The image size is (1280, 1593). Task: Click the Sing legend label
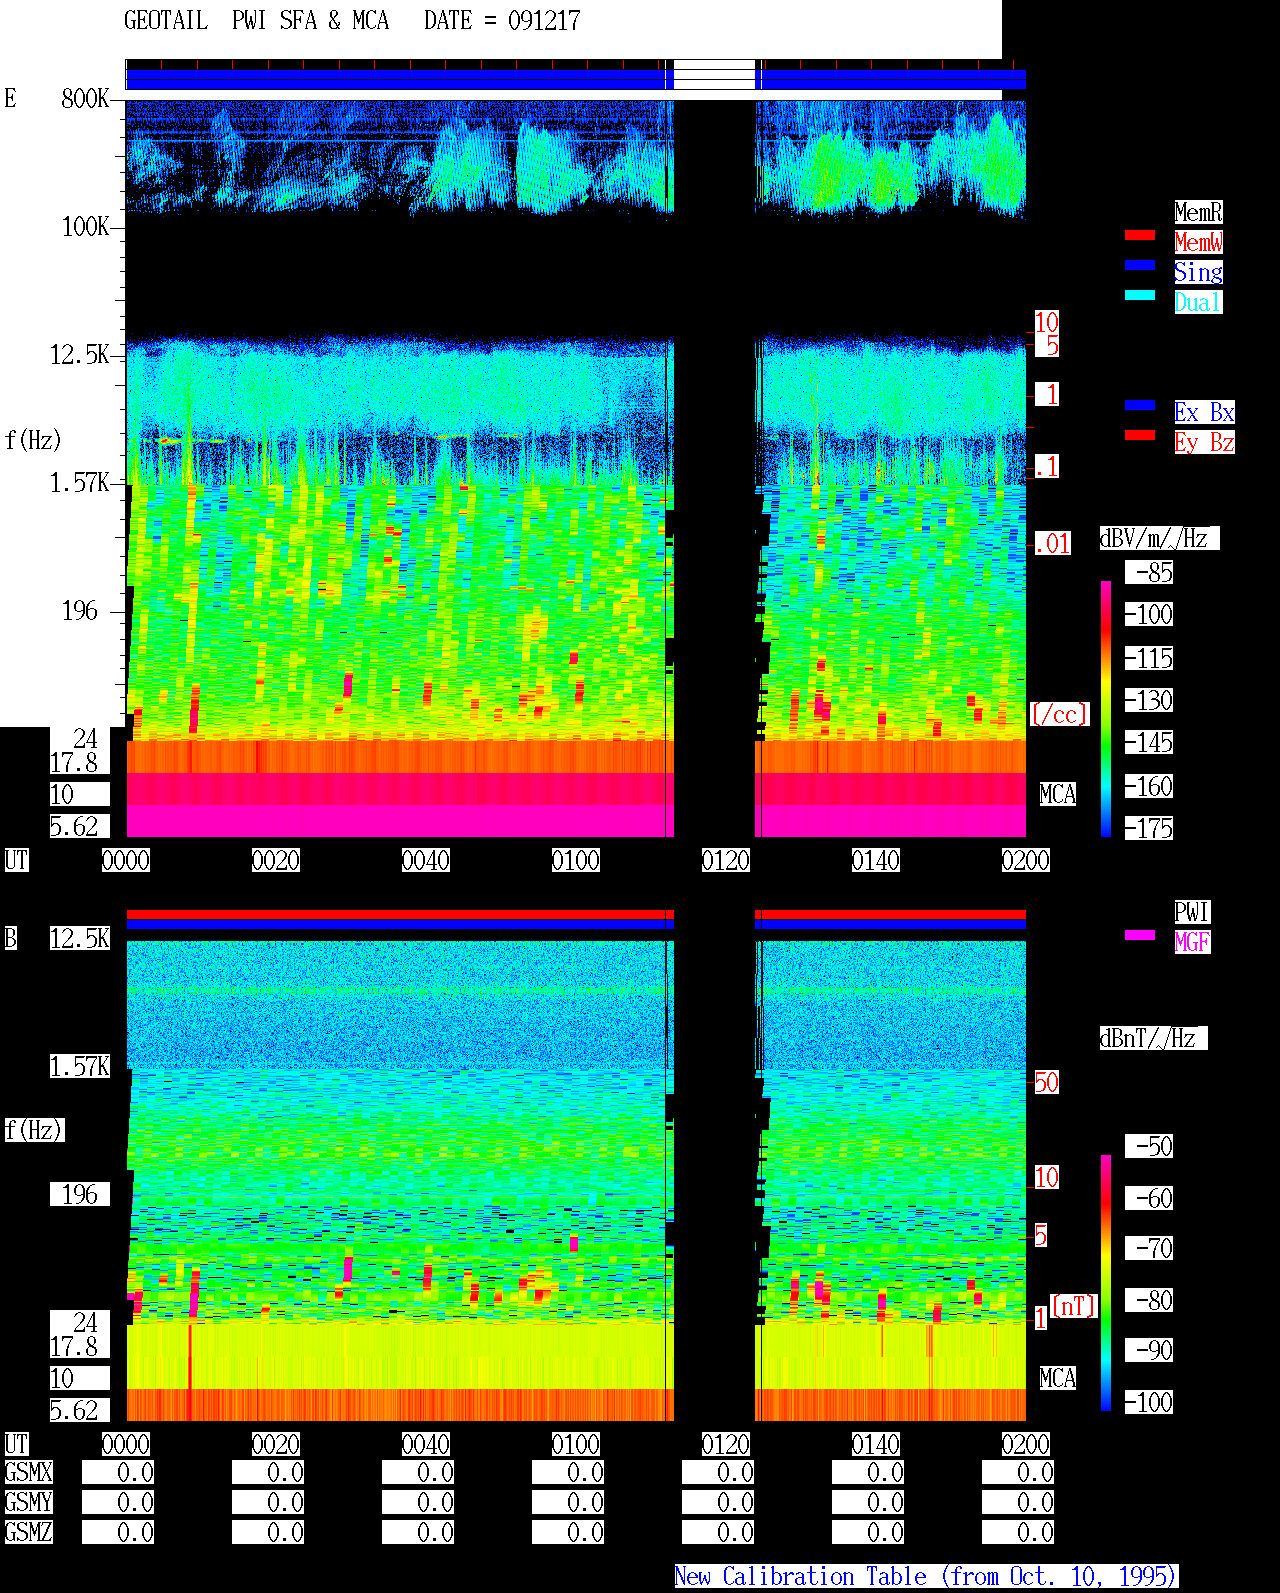[x=1198, y=272]
